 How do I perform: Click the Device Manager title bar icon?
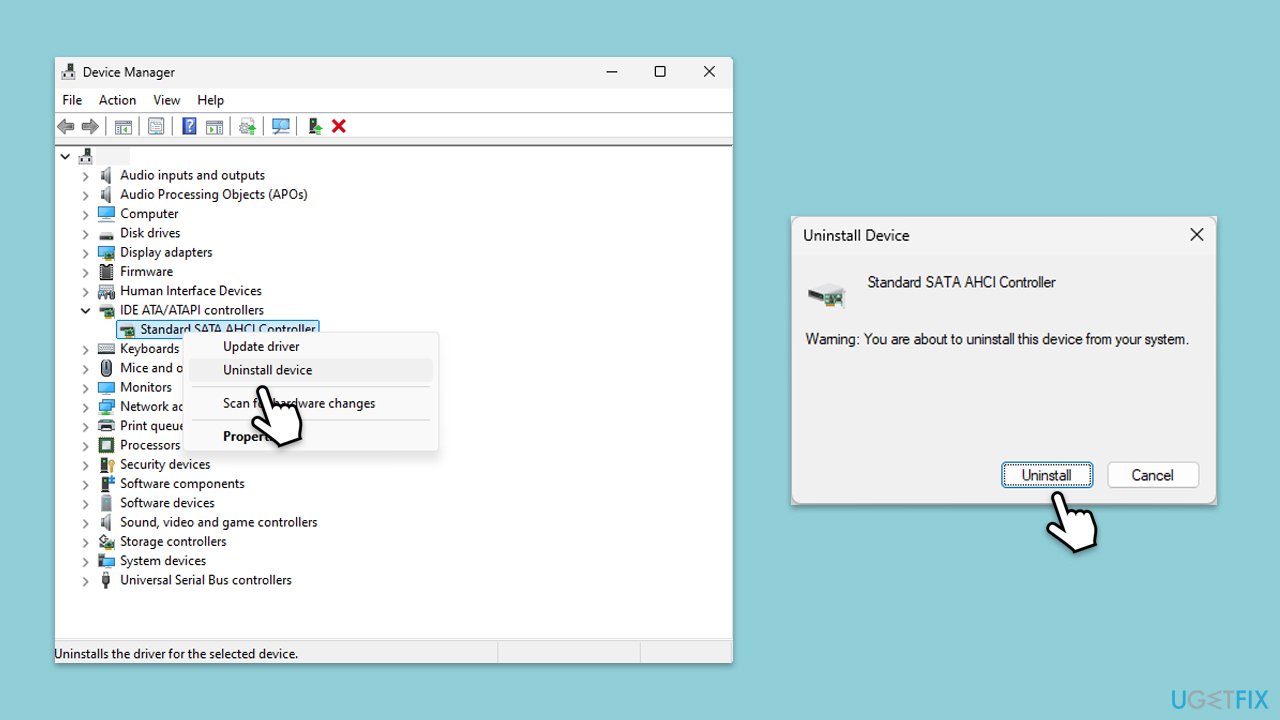pyautogui.click(x=68, y=72)
